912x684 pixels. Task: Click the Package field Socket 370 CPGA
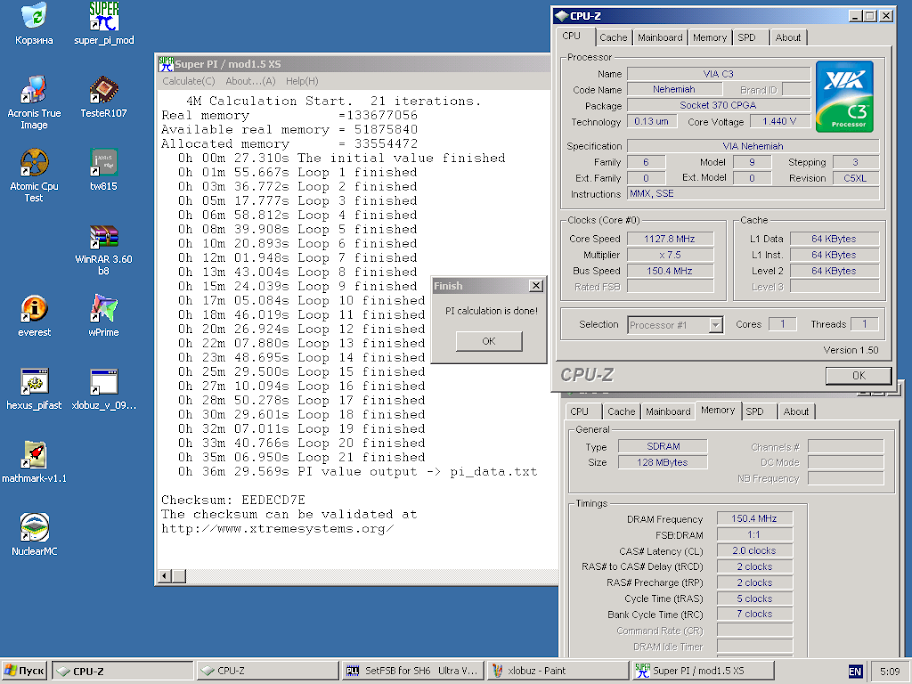[718, 105]
